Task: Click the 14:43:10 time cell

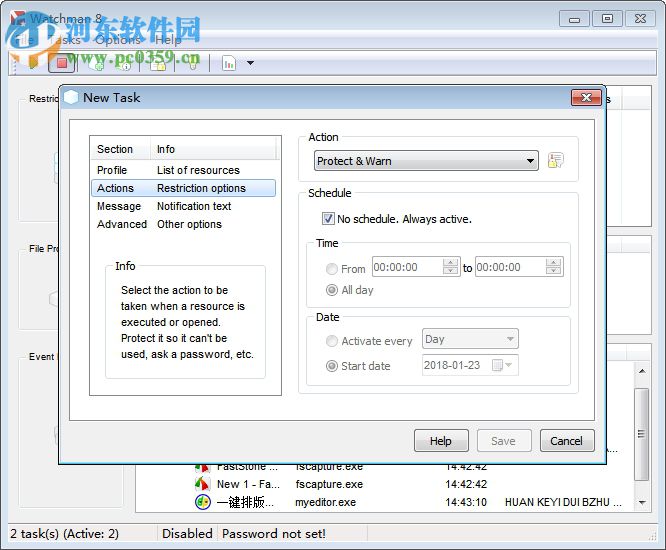Action: point(466,502)
